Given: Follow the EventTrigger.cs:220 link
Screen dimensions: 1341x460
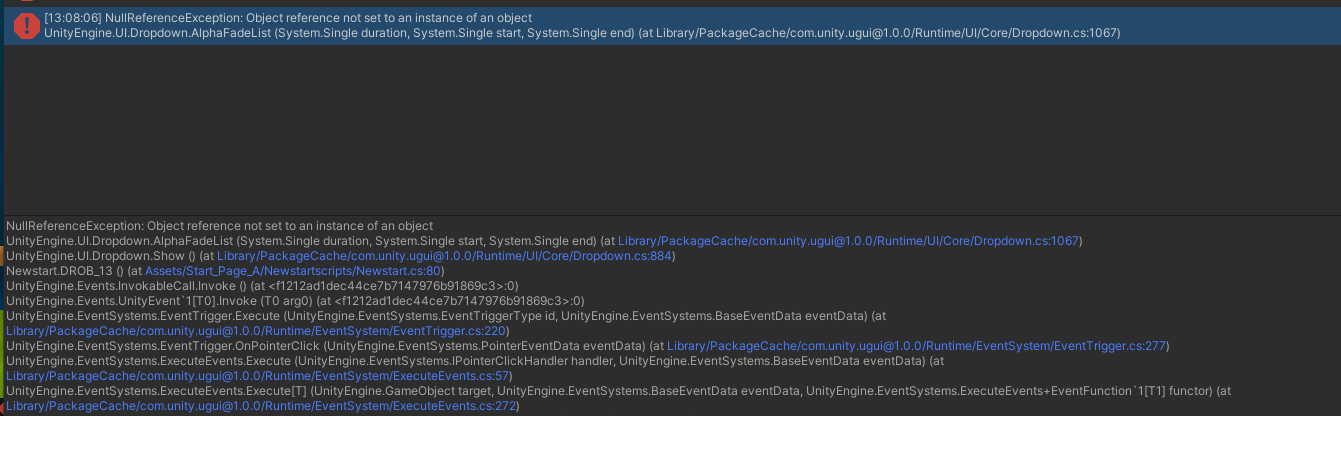Looking at the screenshot, I should 256,331.
